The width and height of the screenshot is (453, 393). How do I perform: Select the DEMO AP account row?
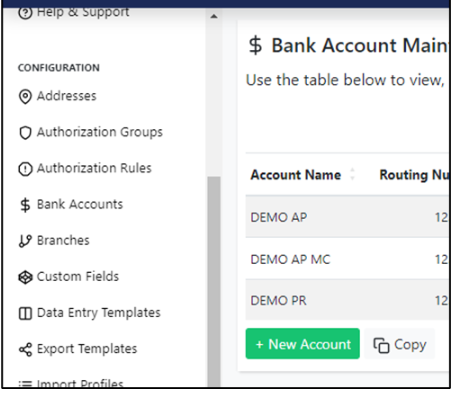(347, 217)
